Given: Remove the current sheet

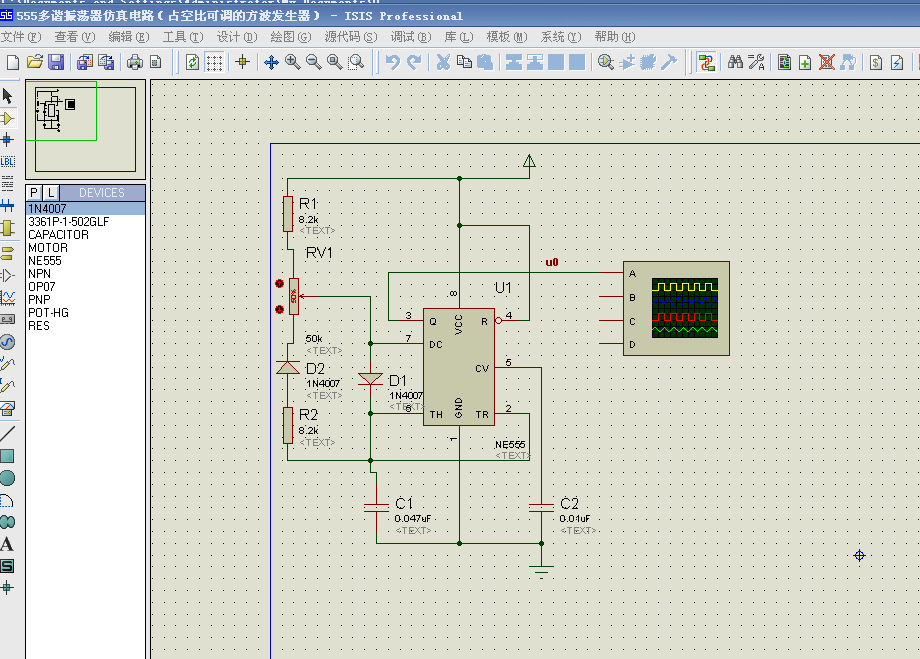Looking at the screenshot, I should pyautogui.click(x=827, y=62).
